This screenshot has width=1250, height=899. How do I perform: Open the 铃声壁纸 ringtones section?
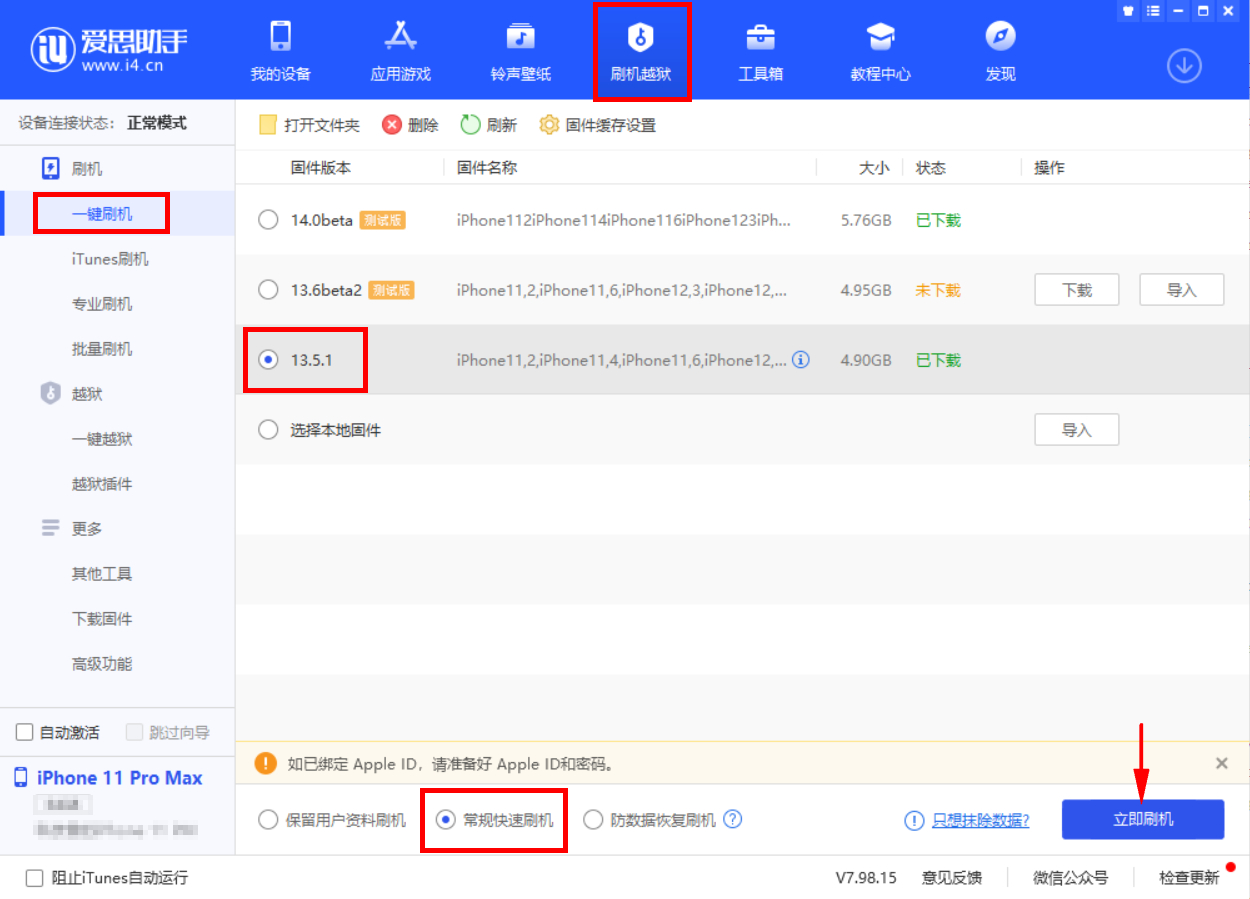(519, 48)
